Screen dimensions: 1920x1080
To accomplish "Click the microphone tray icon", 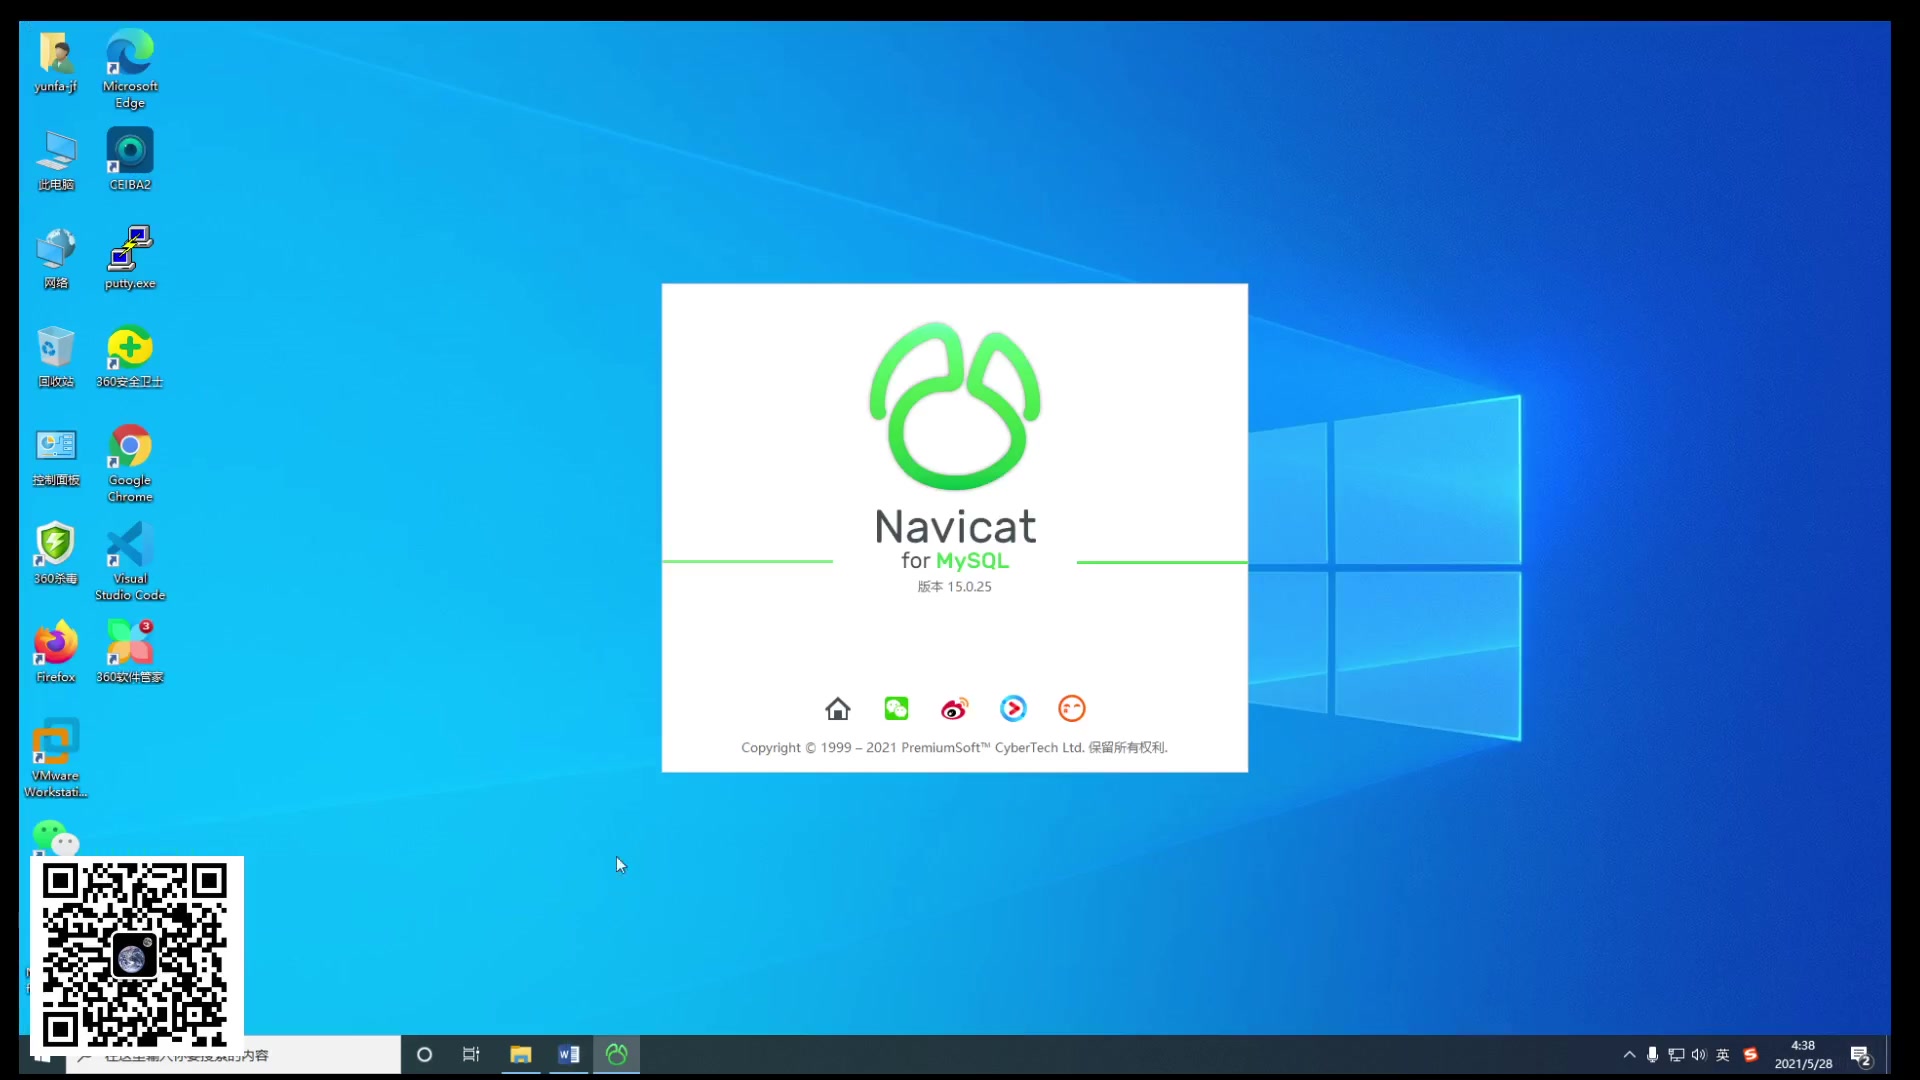I will pos(1652,1054).
